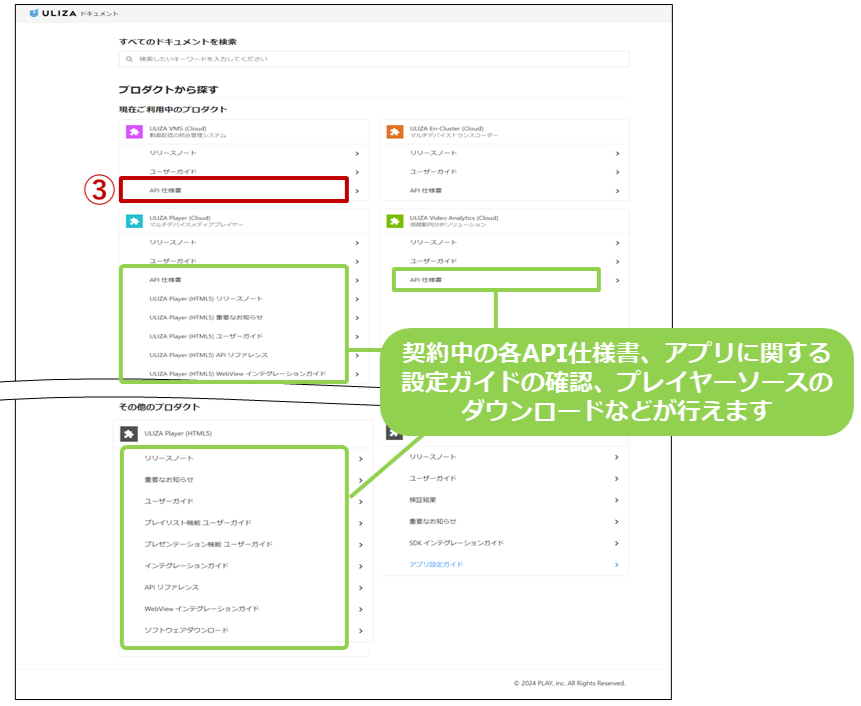Click chevron beside "ULIZA Player (HTML5) API リファレンス"
861x706 pixels.
pyautogui.click(x=357, y=355)
